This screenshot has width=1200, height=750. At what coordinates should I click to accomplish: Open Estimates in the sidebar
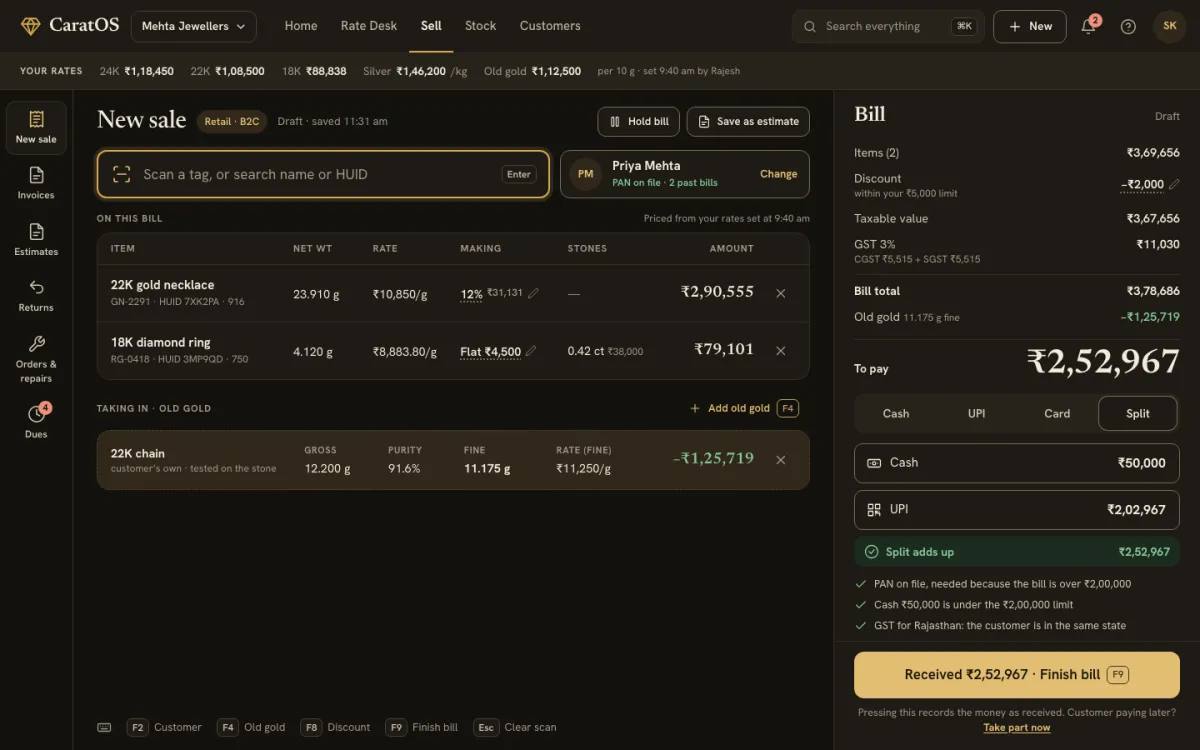(36, 240)
